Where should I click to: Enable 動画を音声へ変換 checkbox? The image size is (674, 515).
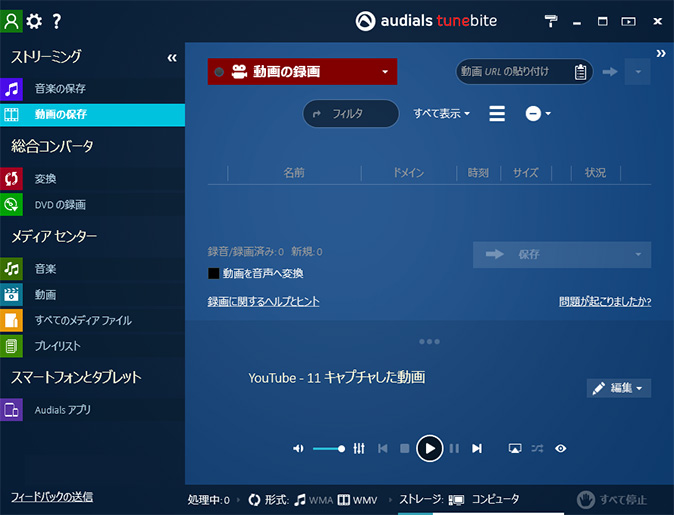(214, 273)
